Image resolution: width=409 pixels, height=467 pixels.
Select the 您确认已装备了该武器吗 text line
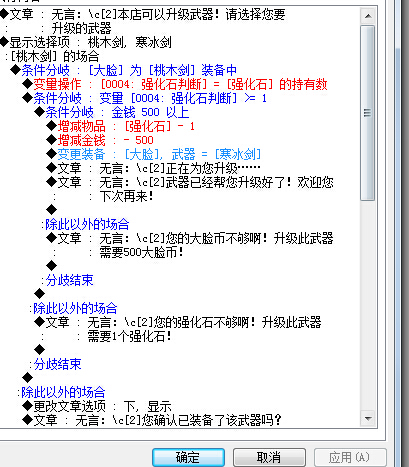(152, 420)
